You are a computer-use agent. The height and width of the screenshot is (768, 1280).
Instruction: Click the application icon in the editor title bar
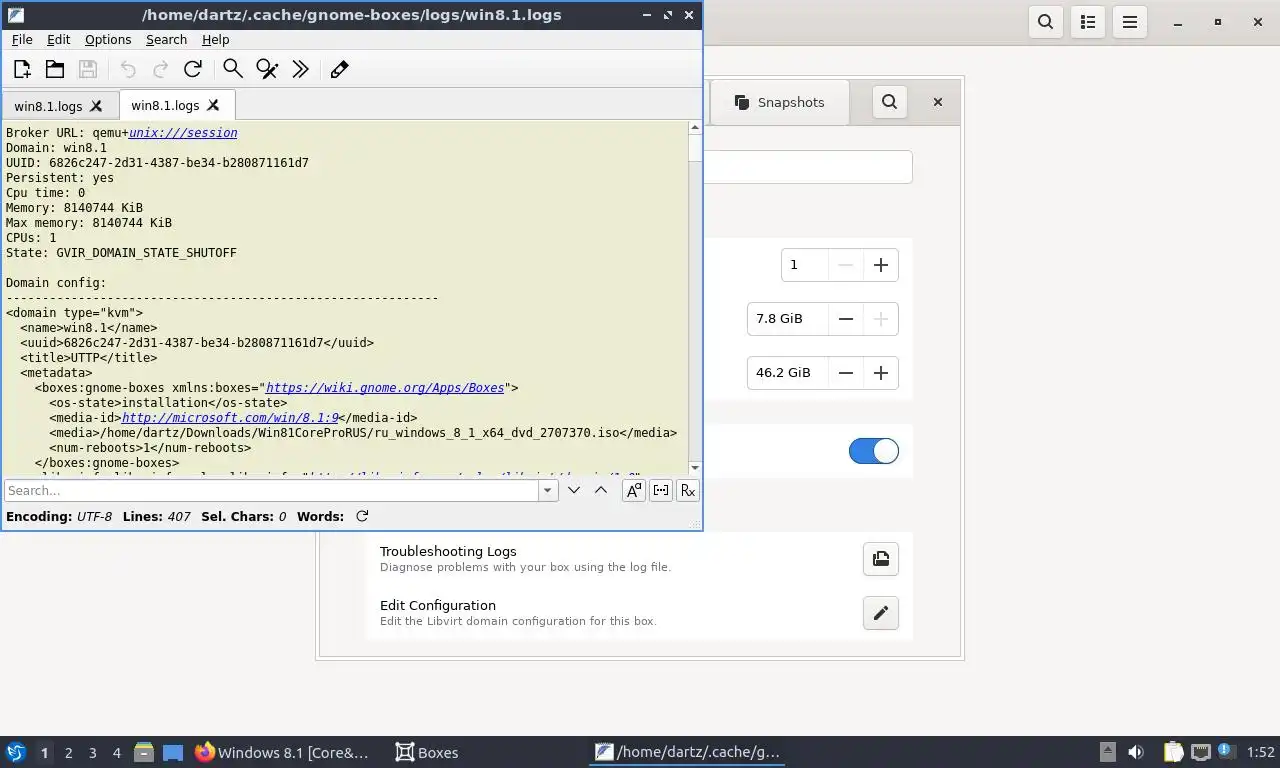14,15
